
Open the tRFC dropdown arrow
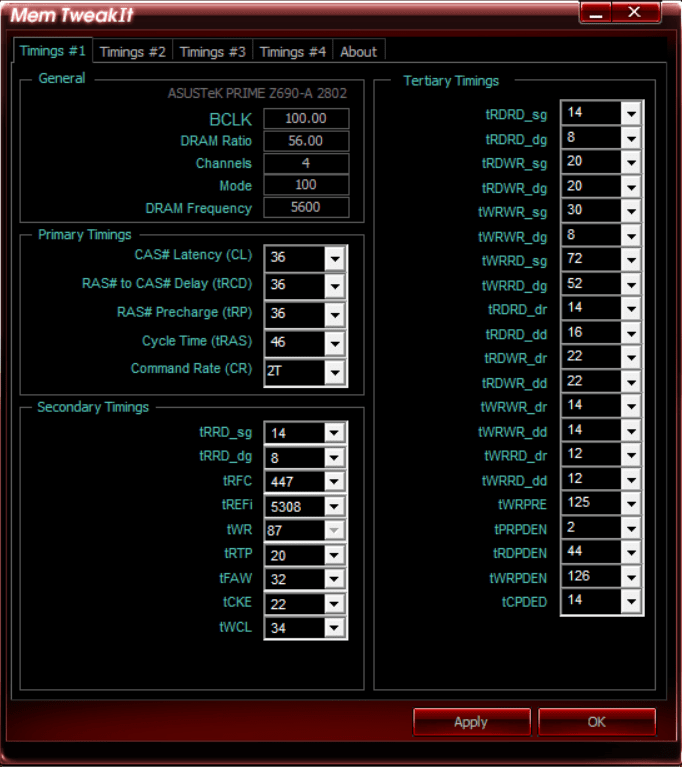click(x=334, y=482)
